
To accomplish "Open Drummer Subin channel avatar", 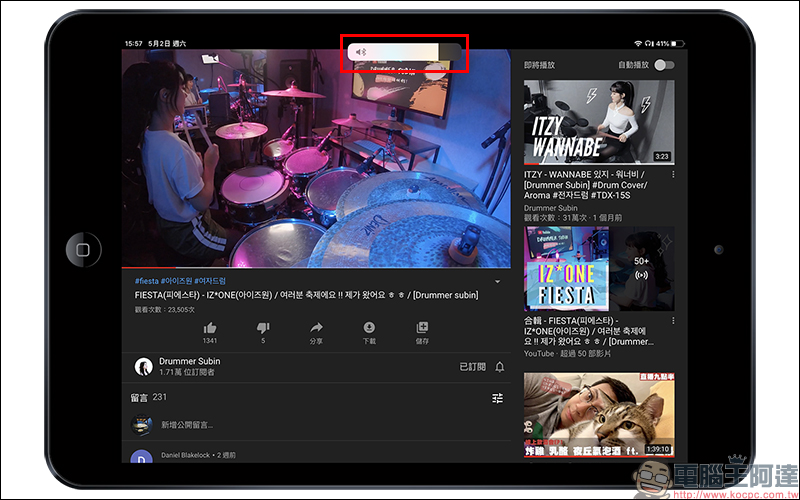I will pos(143,366).
